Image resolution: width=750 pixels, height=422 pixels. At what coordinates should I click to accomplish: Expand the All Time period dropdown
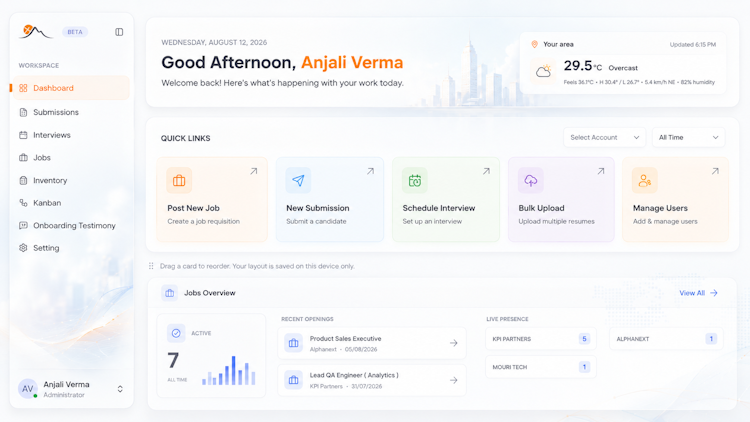(689, 137)
